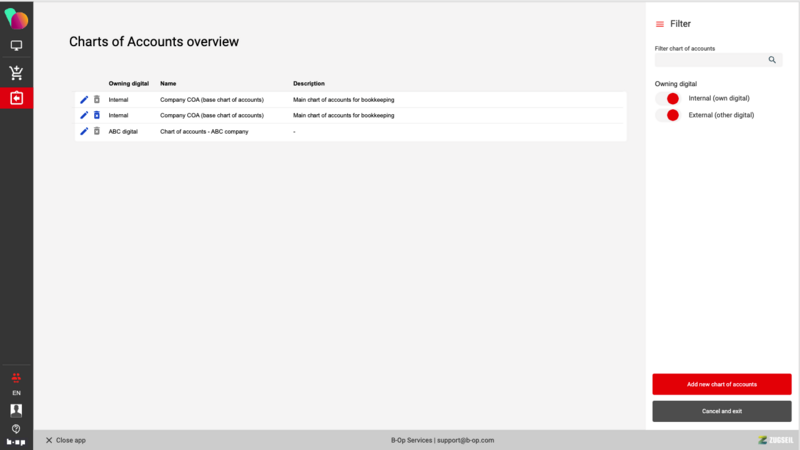Image resolution: width=800 pixels, height=450 pixels.
Task: Click Add new chart of accounts button
Action: (721, 384)
